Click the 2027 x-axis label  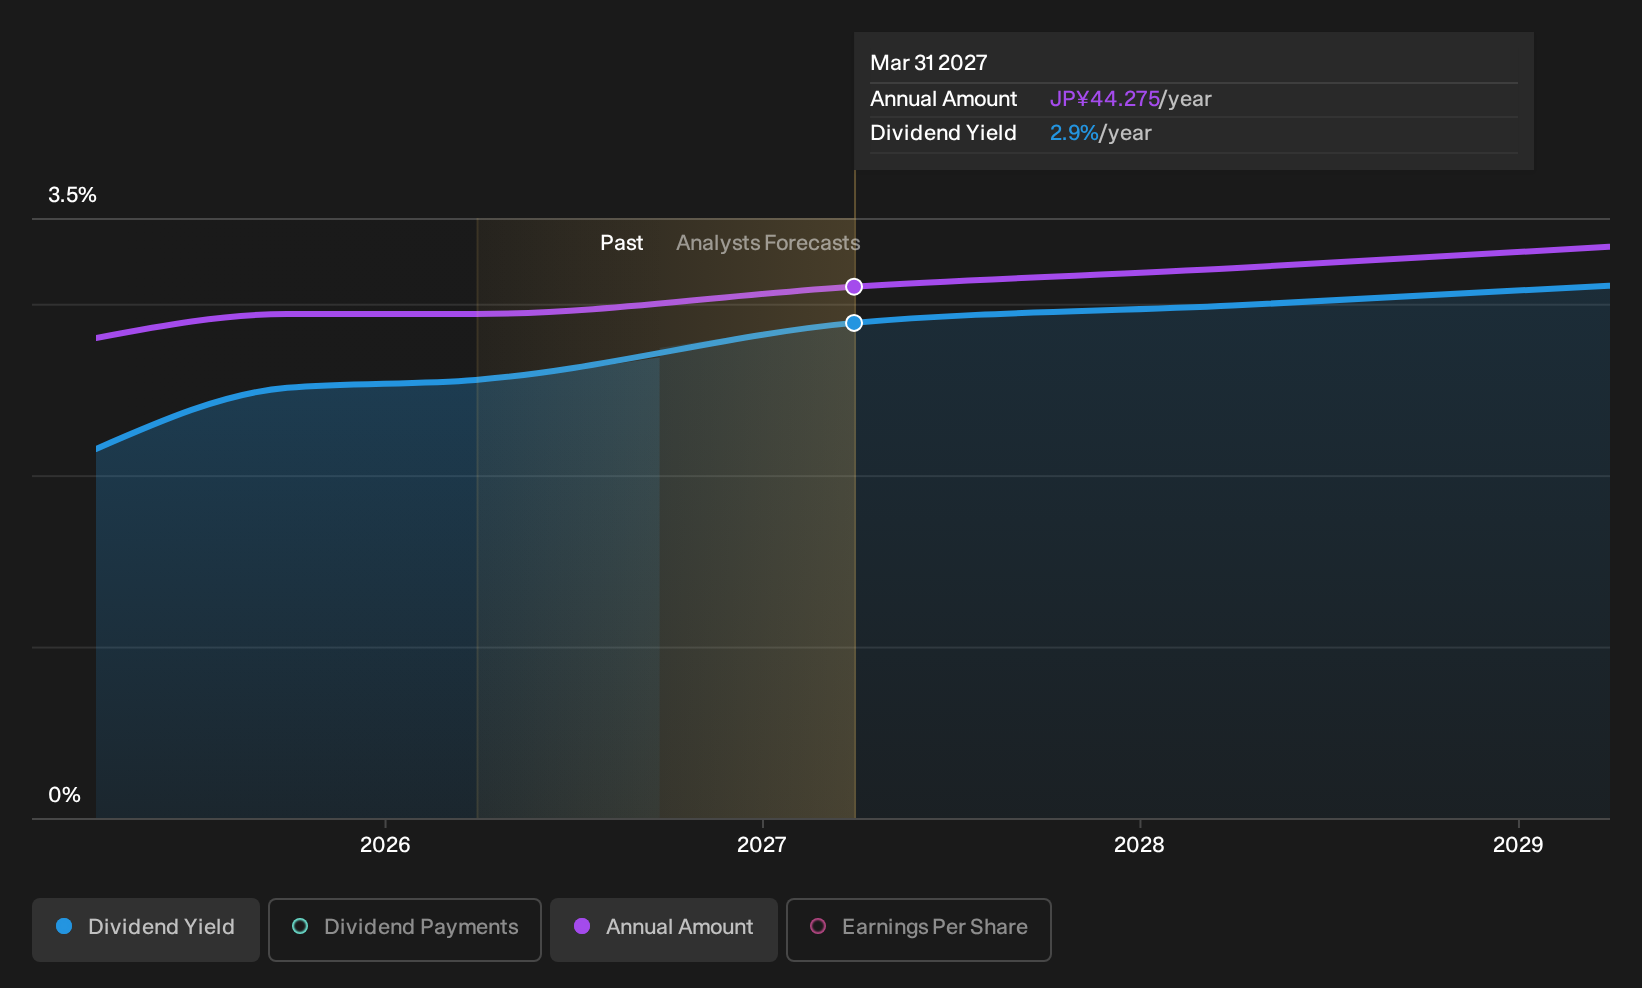762,845
